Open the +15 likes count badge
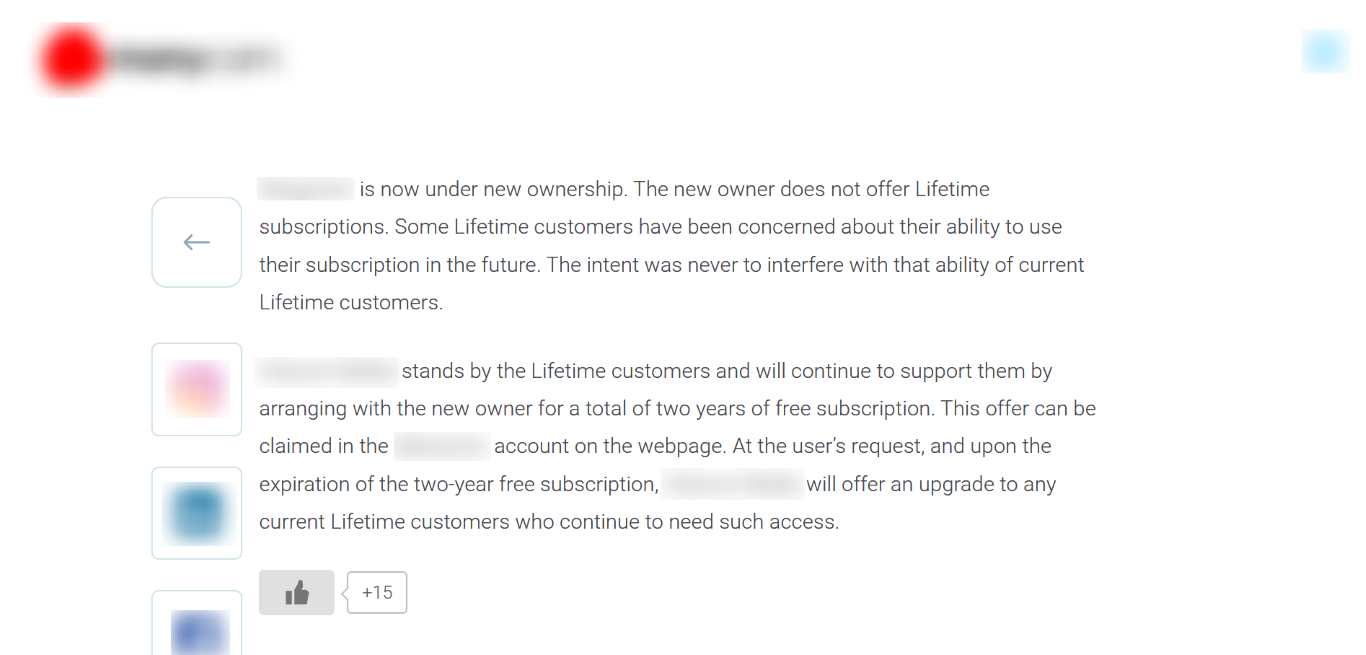This screenshot has width=1366, height=655. pyautogui.click(x=377, y=592)
